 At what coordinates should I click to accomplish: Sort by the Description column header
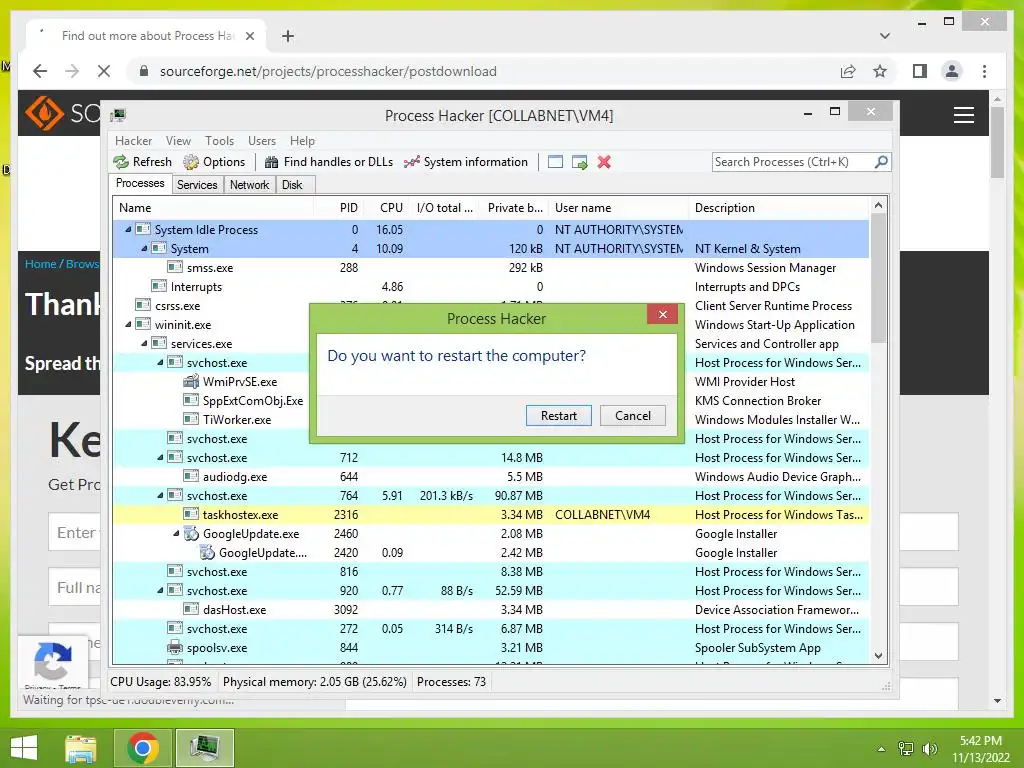tap(779, 208)
